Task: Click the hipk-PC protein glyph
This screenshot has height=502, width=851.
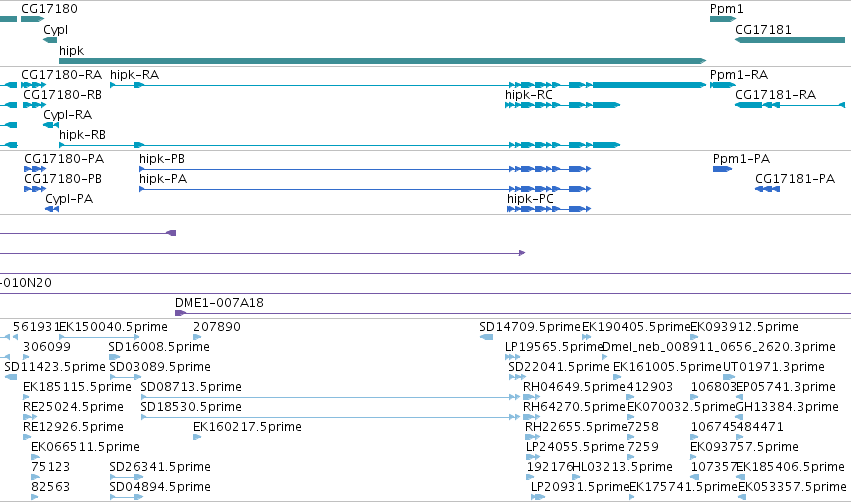Action: click(x=549, y=209)
